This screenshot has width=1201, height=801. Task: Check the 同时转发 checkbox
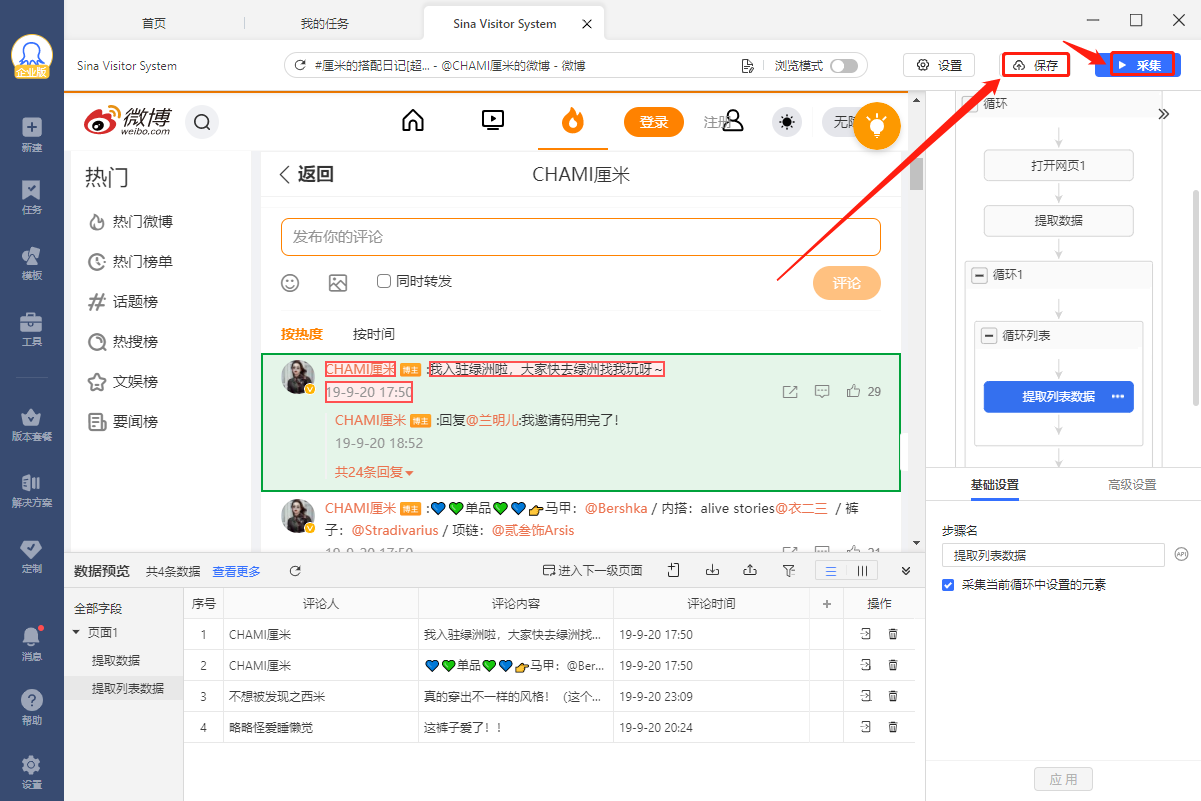pyautogui.click(x=384, y=282)
